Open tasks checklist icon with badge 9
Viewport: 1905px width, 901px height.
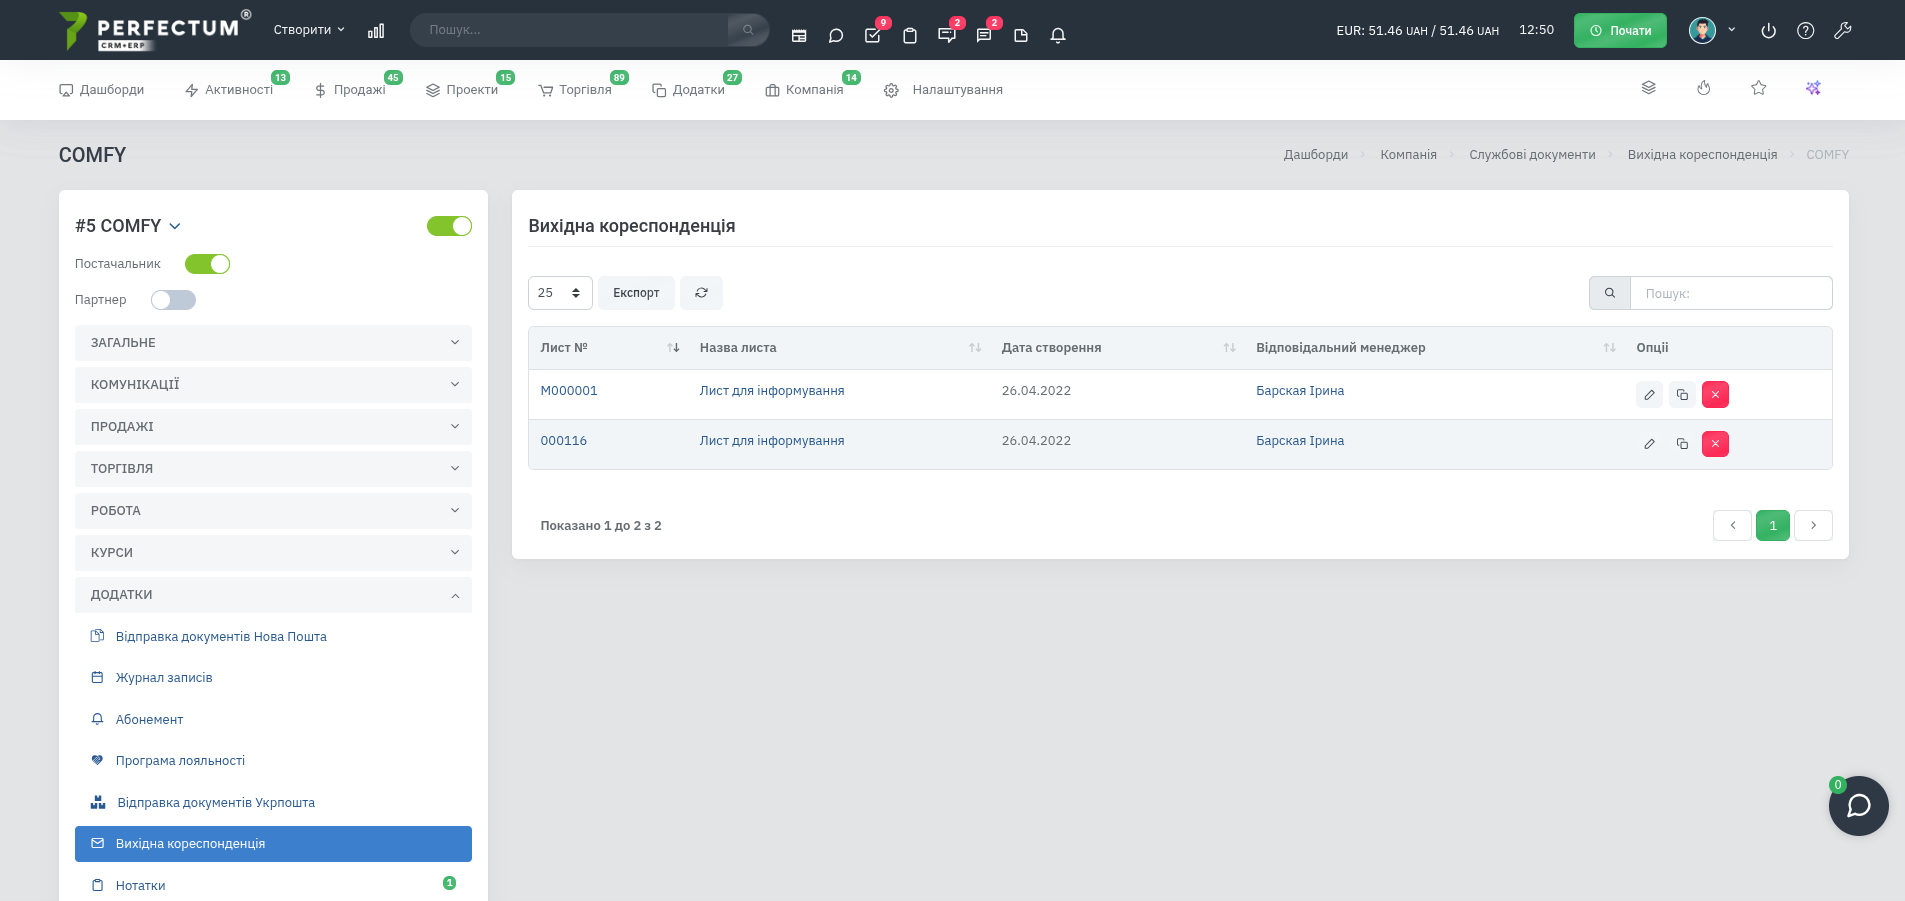[x=873, y=35]
